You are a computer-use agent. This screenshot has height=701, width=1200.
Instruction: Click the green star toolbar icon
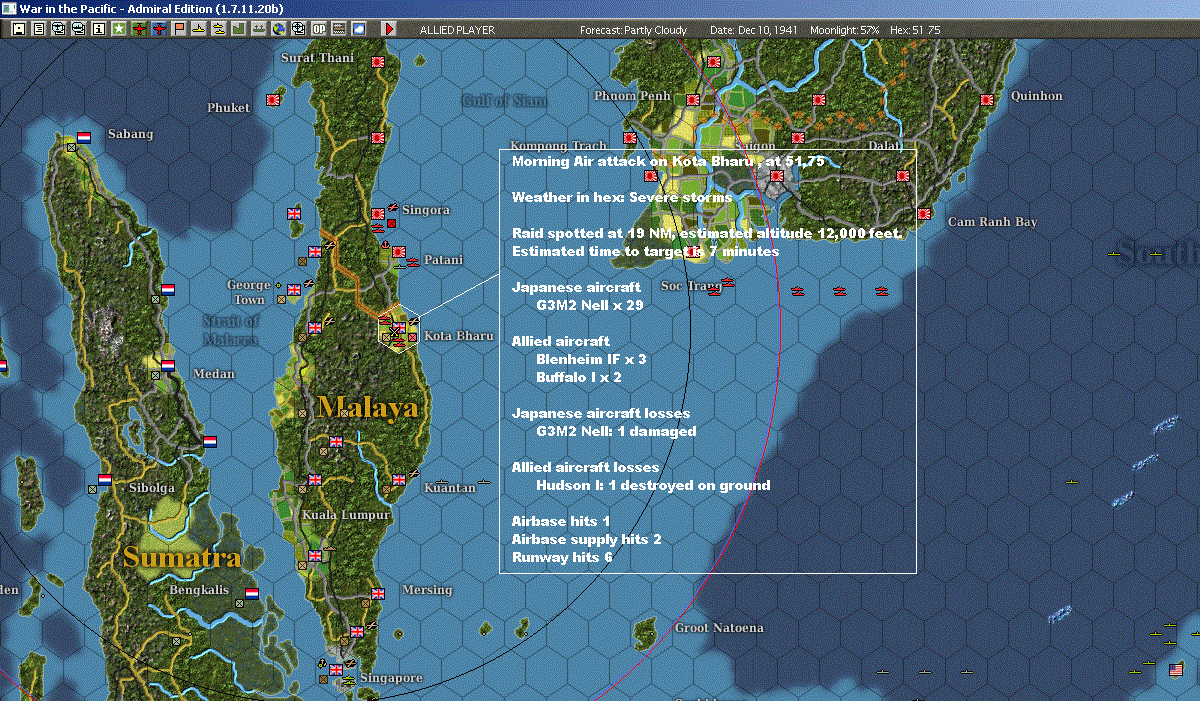pos(119,29)
